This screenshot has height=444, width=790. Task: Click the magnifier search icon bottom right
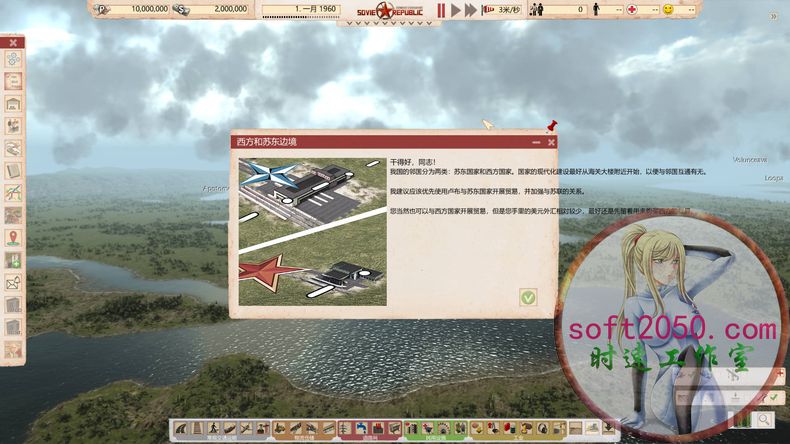764,420
